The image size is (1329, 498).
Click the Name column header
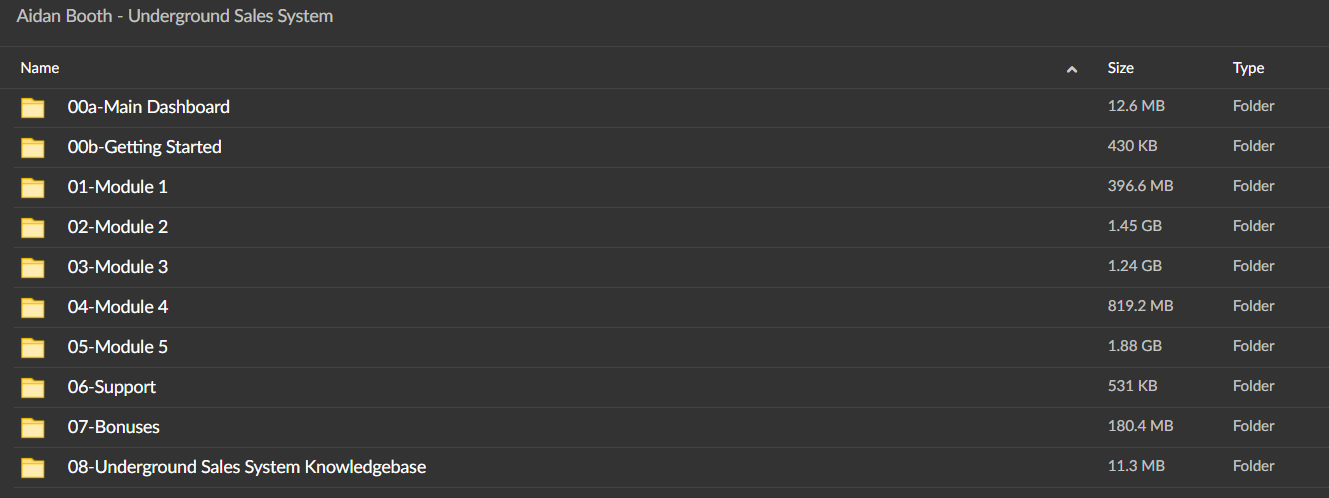40,68
